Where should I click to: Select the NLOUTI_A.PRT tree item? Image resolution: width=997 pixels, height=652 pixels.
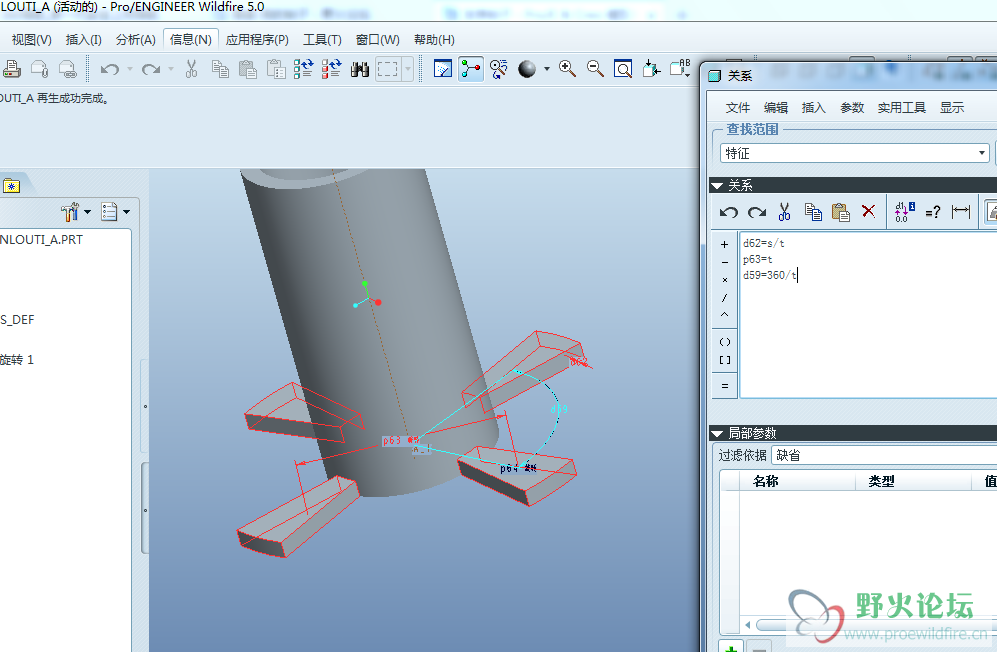coord(41,240)
